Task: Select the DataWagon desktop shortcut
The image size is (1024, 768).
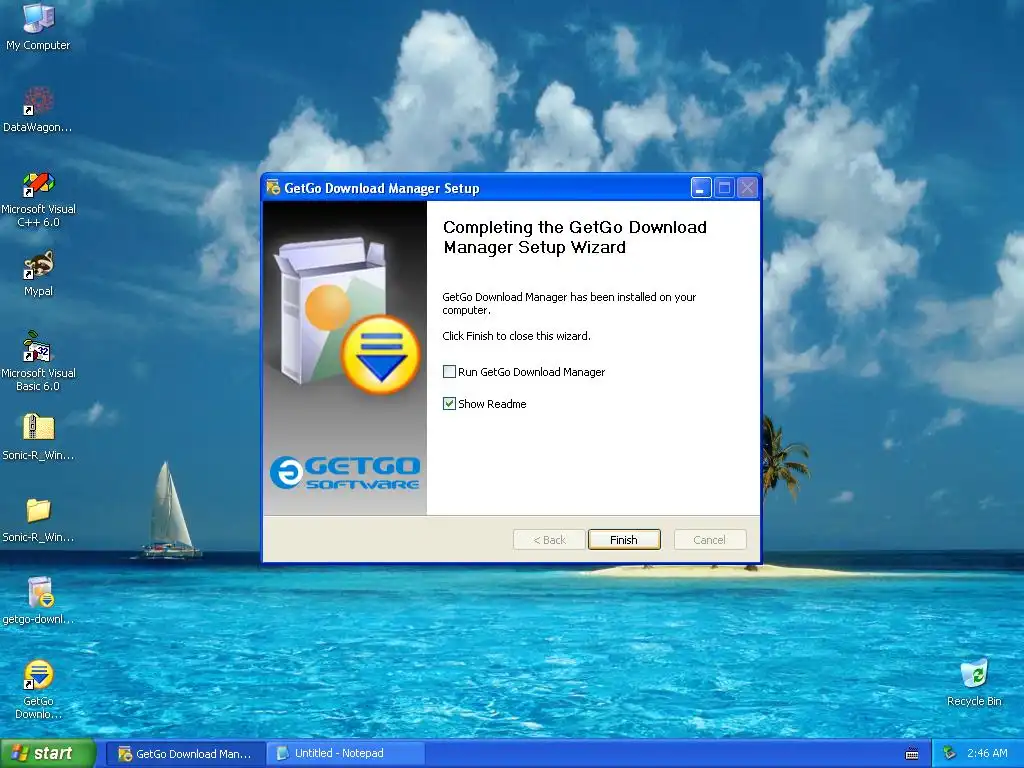Action: pyautogui.click(x=38, y=110)
